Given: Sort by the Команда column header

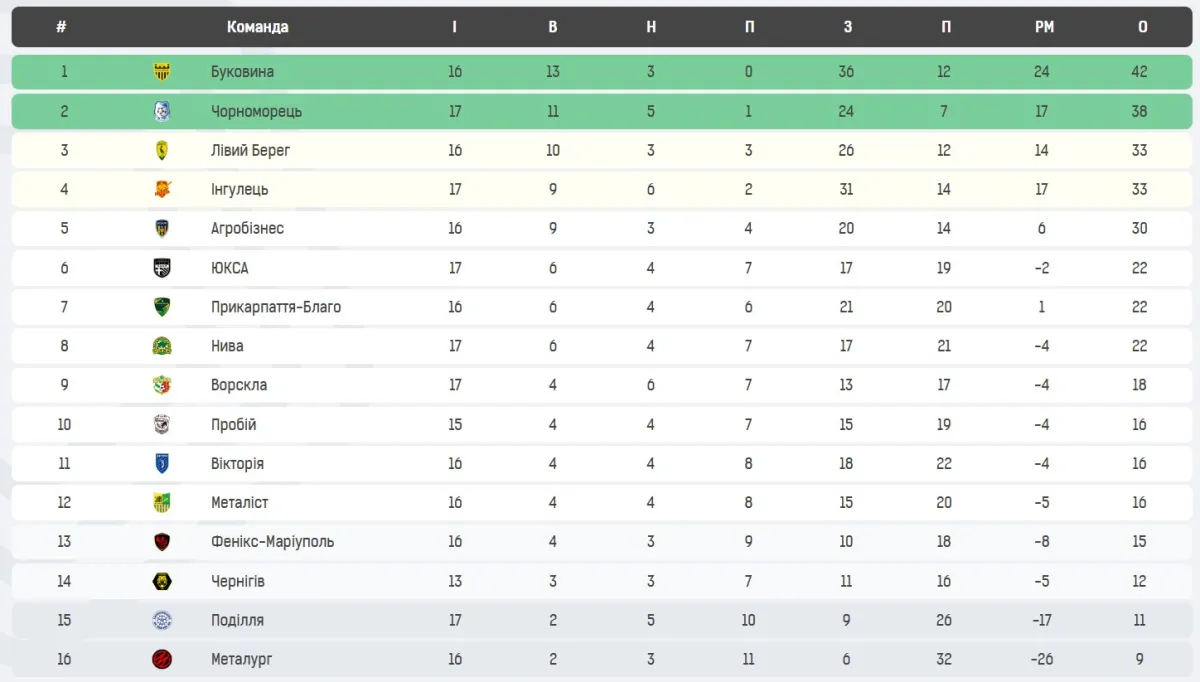Looking at the screenshot, I should point(257,27).
